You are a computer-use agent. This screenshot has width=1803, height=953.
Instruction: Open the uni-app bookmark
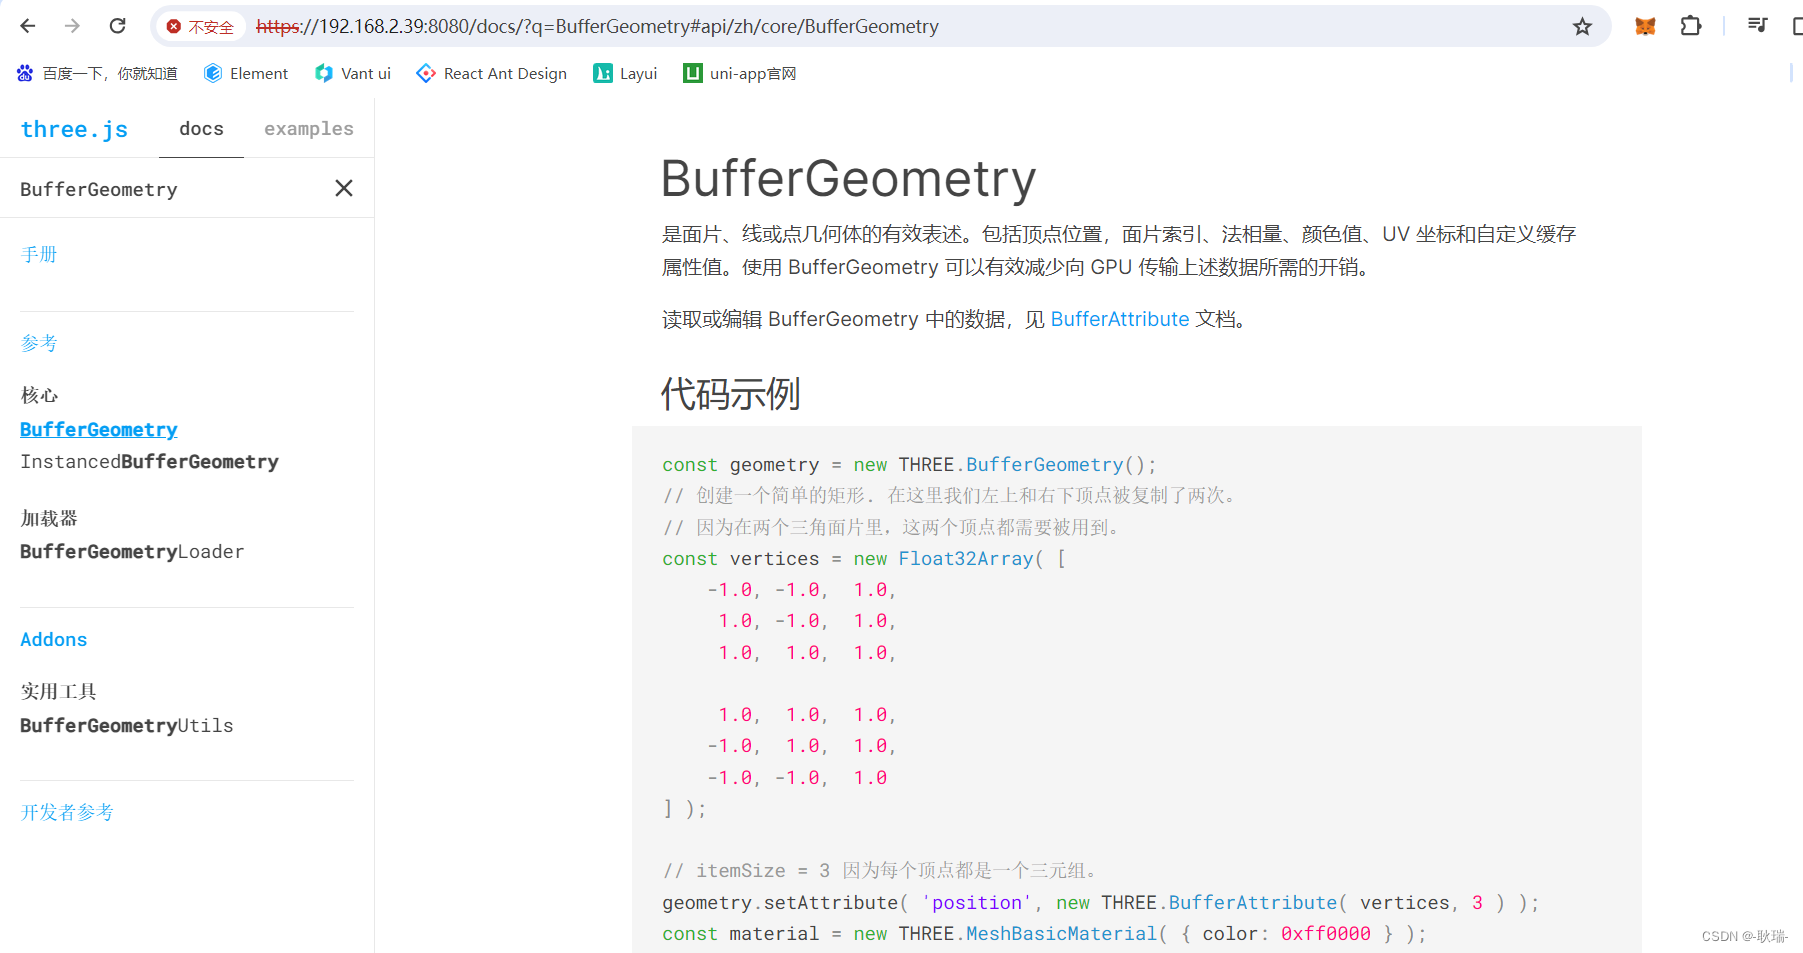click(739, 73)
